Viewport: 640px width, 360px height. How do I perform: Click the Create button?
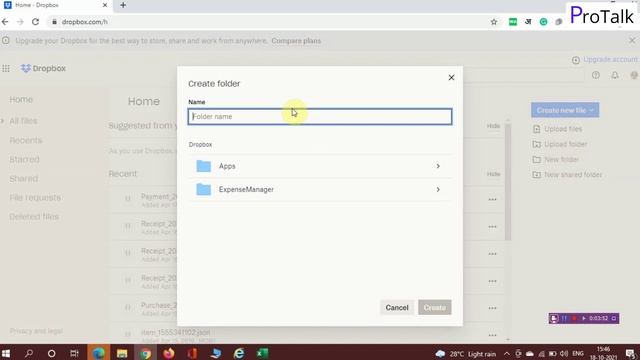pos(435,308)
